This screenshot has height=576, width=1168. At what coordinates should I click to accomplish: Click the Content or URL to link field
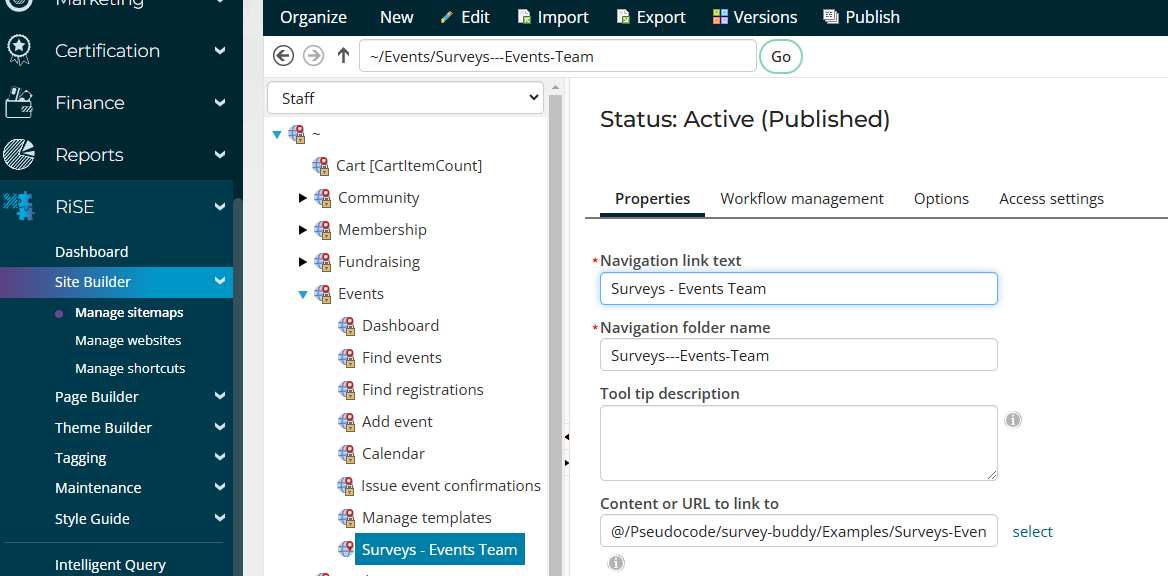pos(799,531)
